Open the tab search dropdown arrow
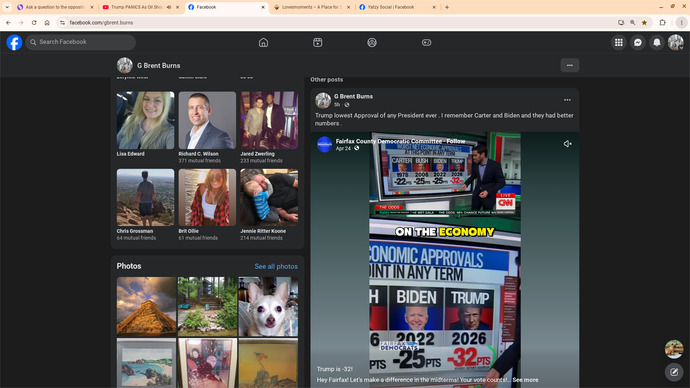The image size is (690, 388). 7,7
